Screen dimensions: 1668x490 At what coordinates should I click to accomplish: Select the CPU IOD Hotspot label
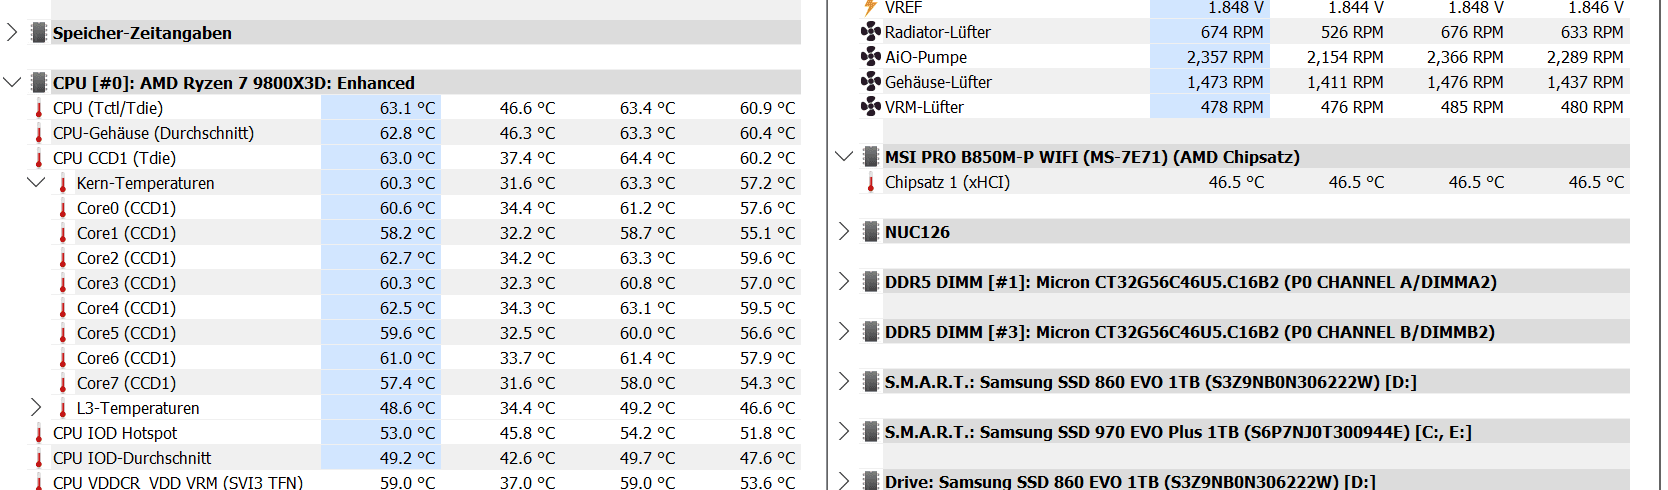tap(115, 433)
